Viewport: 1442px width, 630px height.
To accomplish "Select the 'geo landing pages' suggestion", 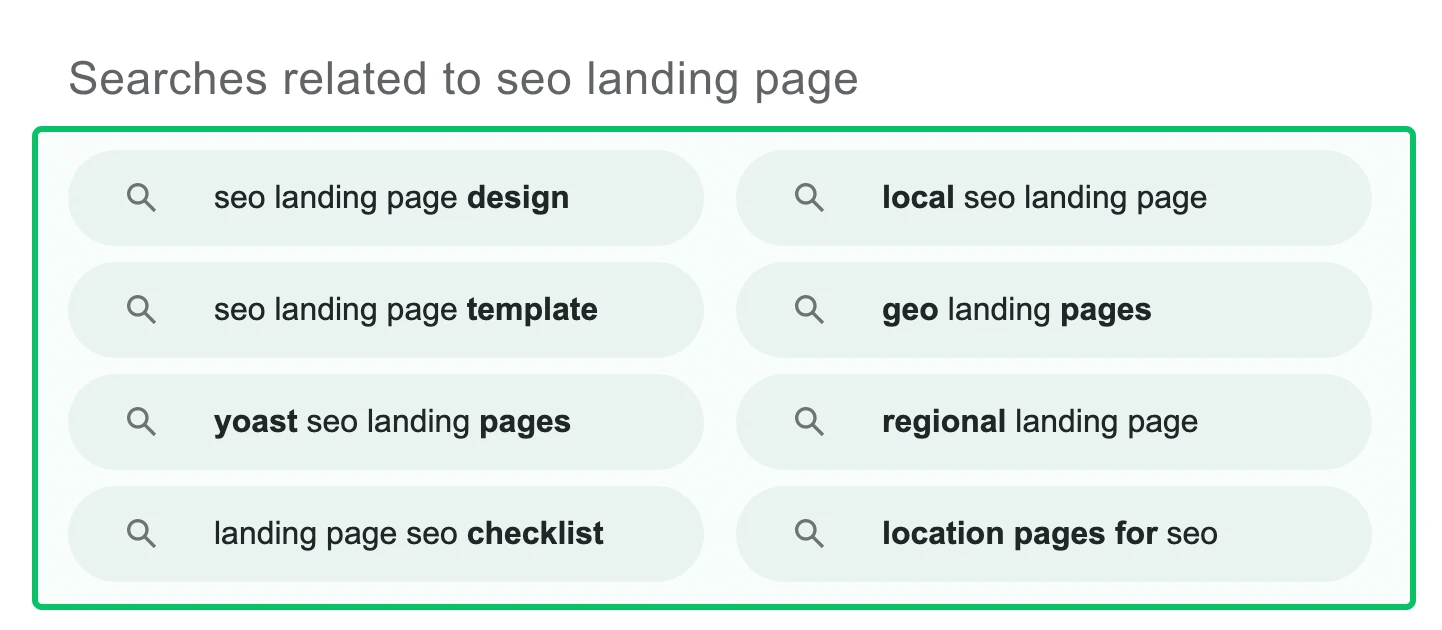I will 1016,310.
